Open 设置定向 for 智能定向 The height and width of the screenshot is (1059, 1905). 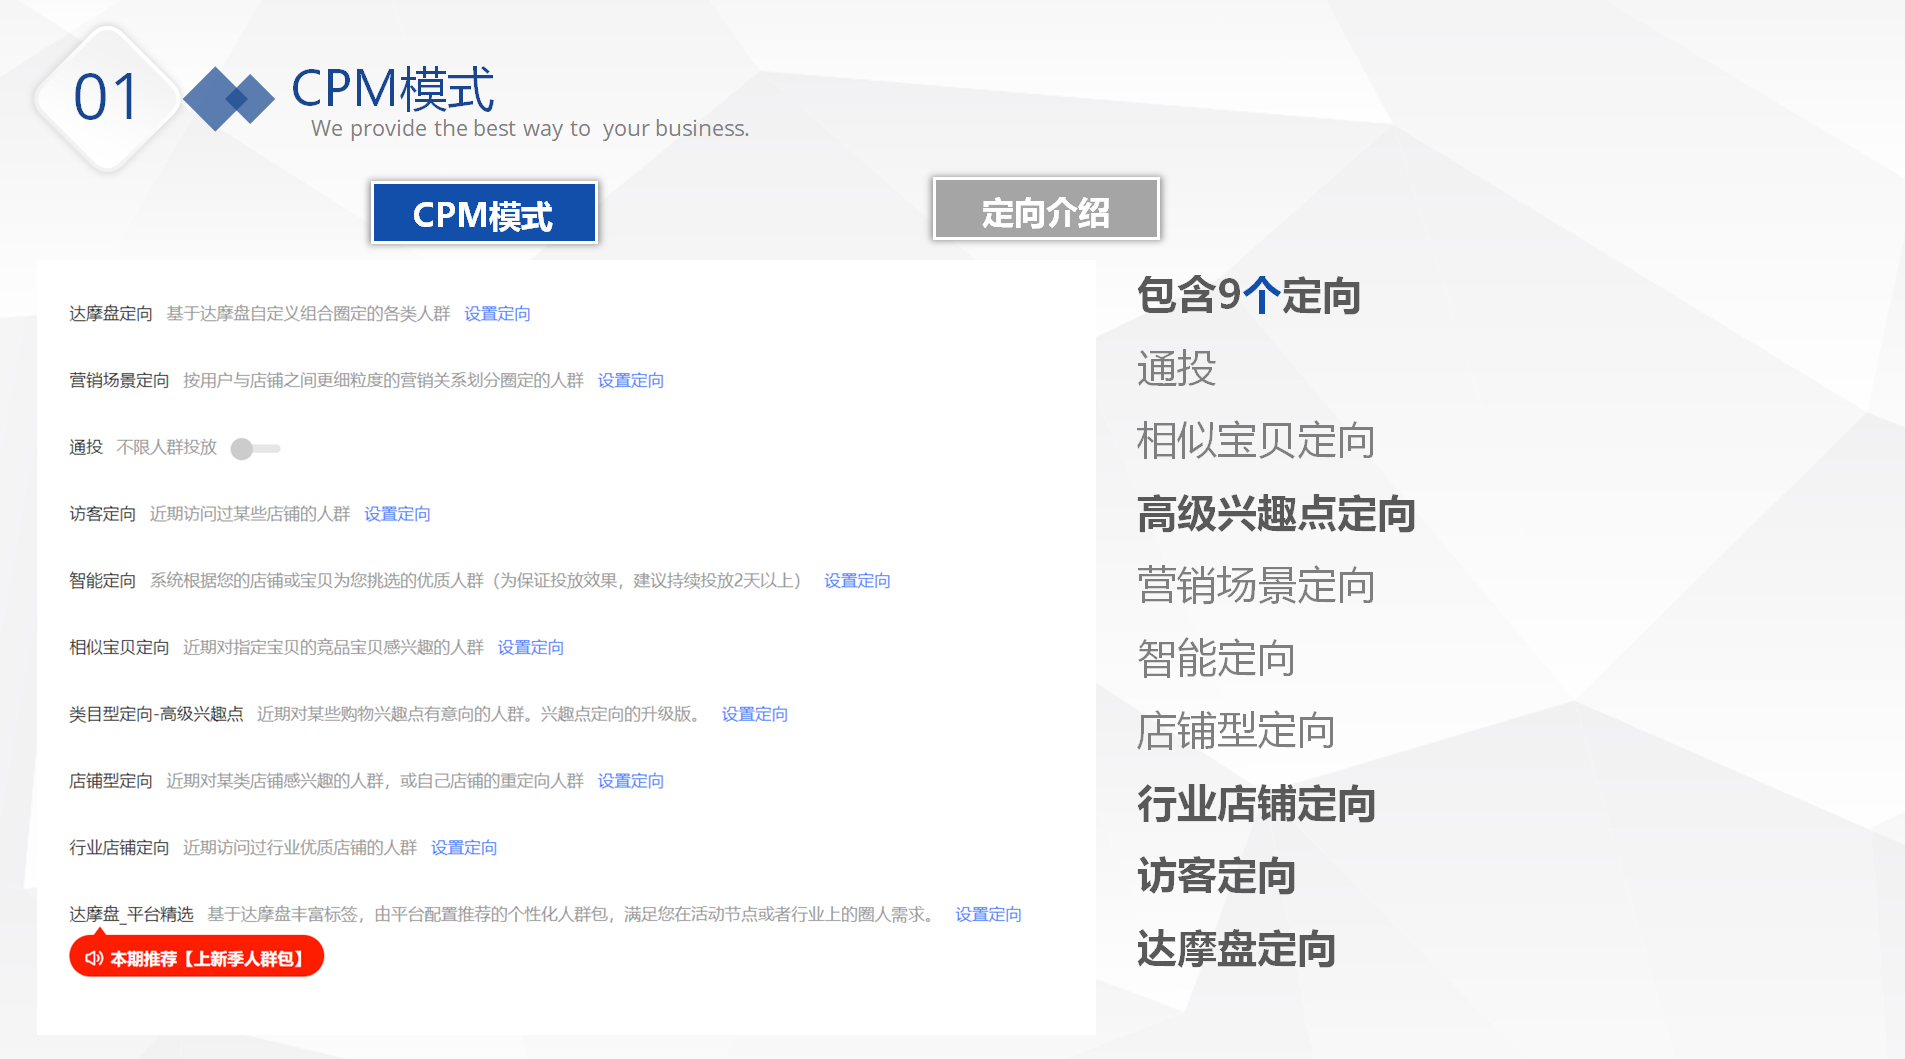(x=857, y=581)
